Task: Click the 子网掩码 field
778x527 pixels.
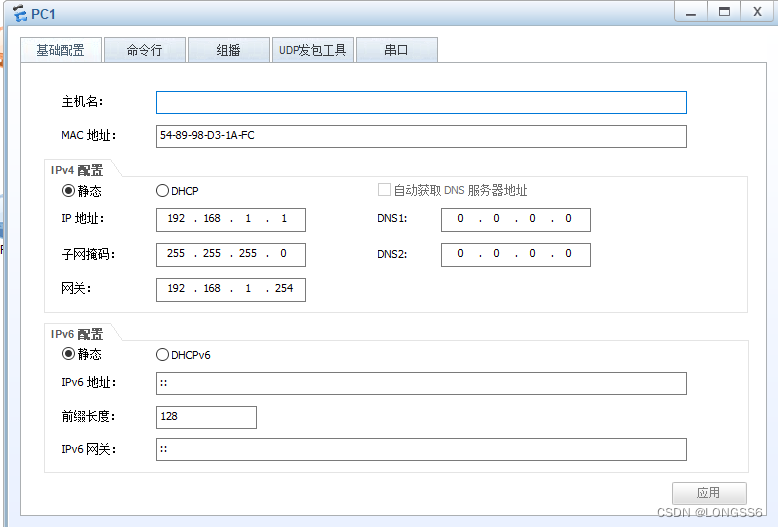Action: pyautogui.click(x=231, y=254)
